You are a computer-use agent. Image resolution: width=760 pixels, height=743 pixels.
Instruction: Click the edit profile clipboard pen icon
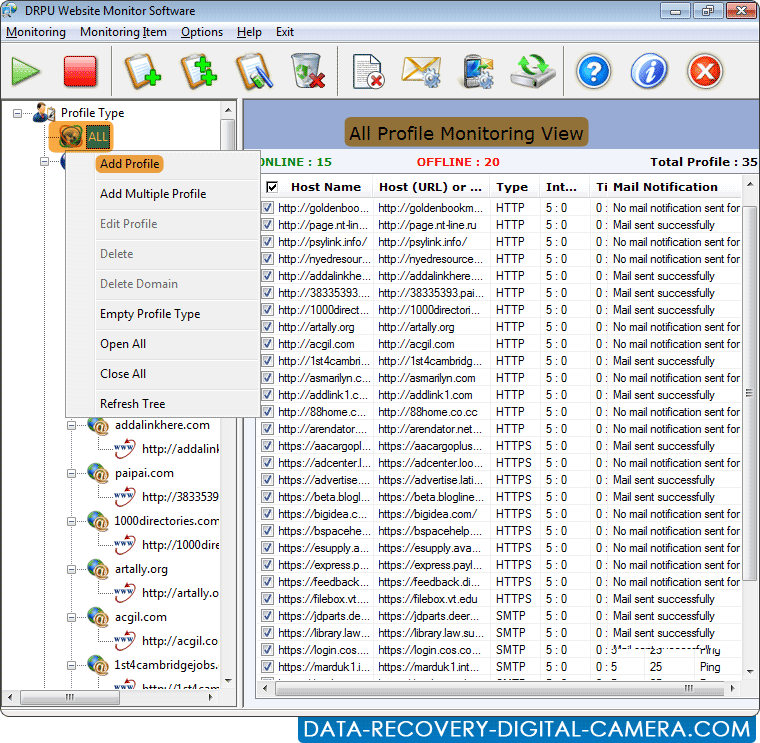point(254,71)
